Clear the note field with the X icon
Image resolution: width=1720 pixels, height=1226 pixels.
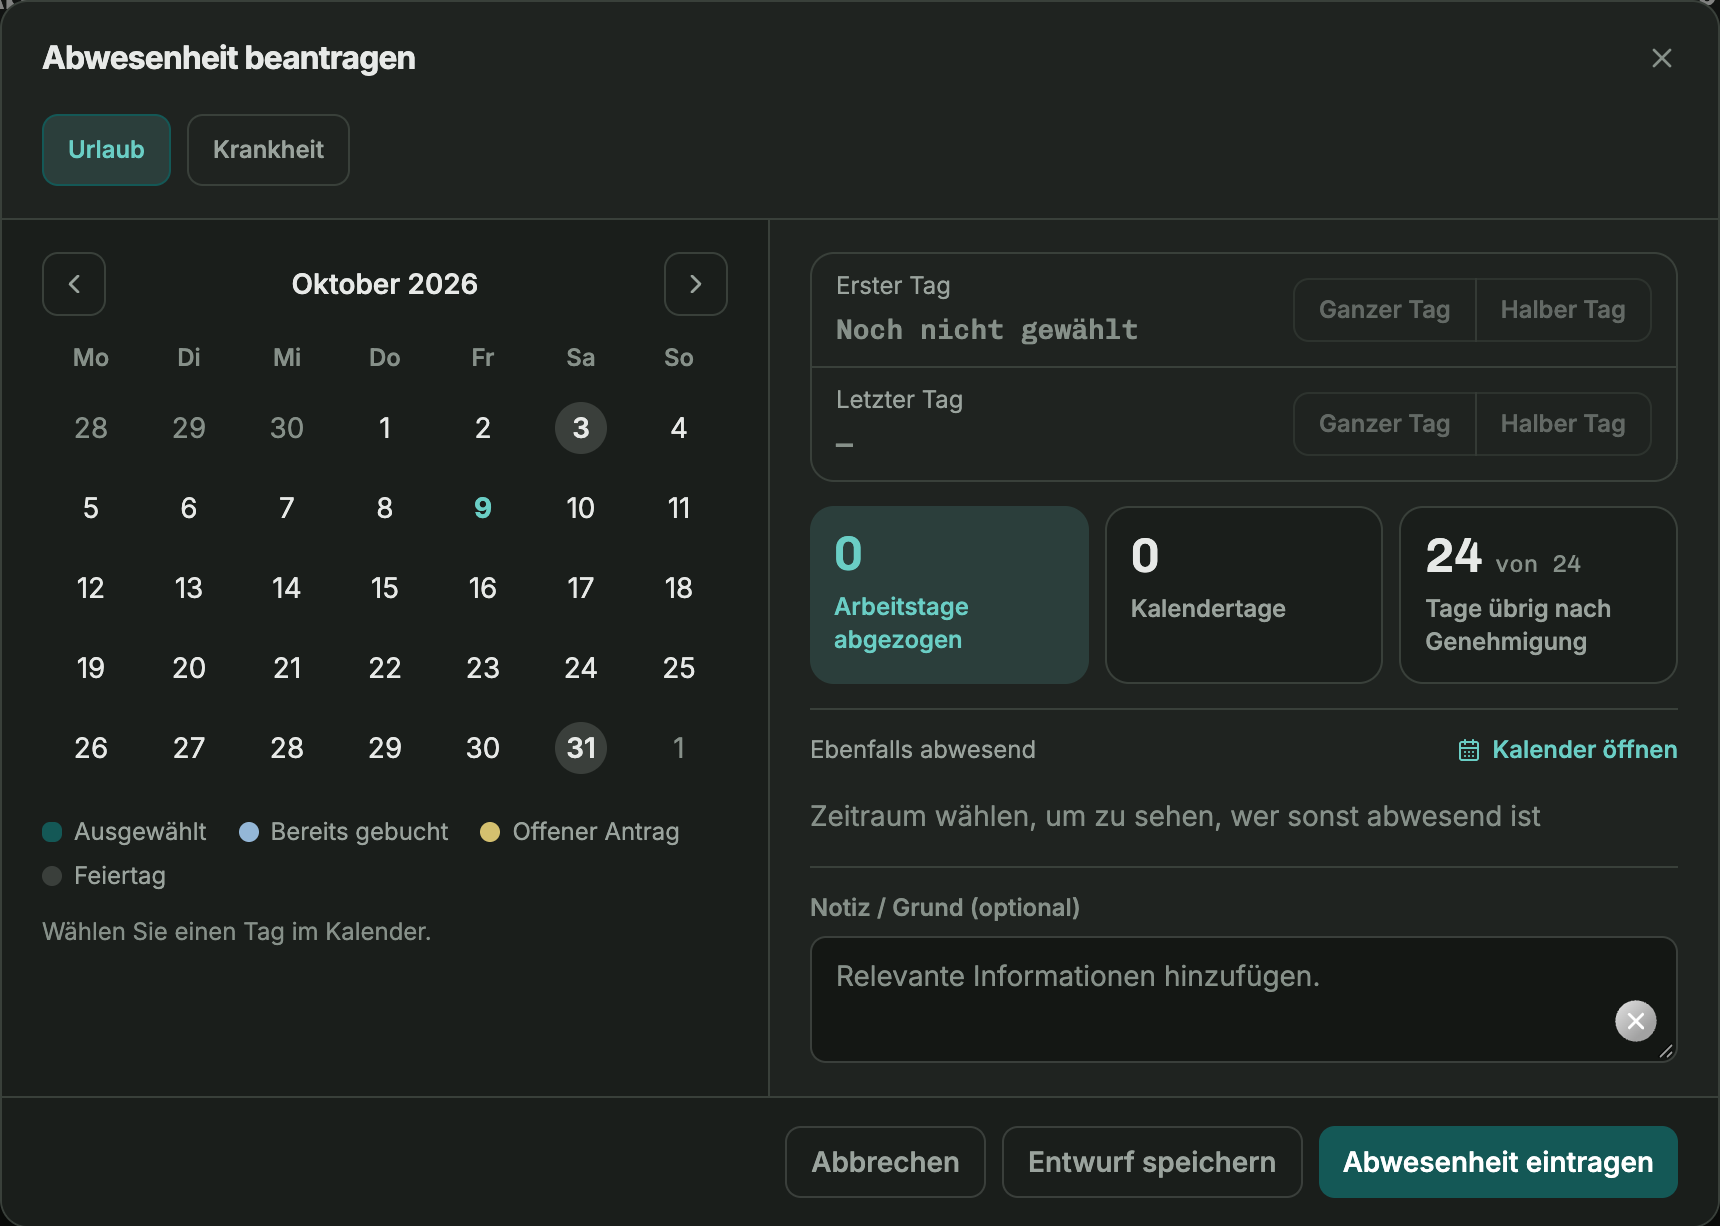1636,1021
